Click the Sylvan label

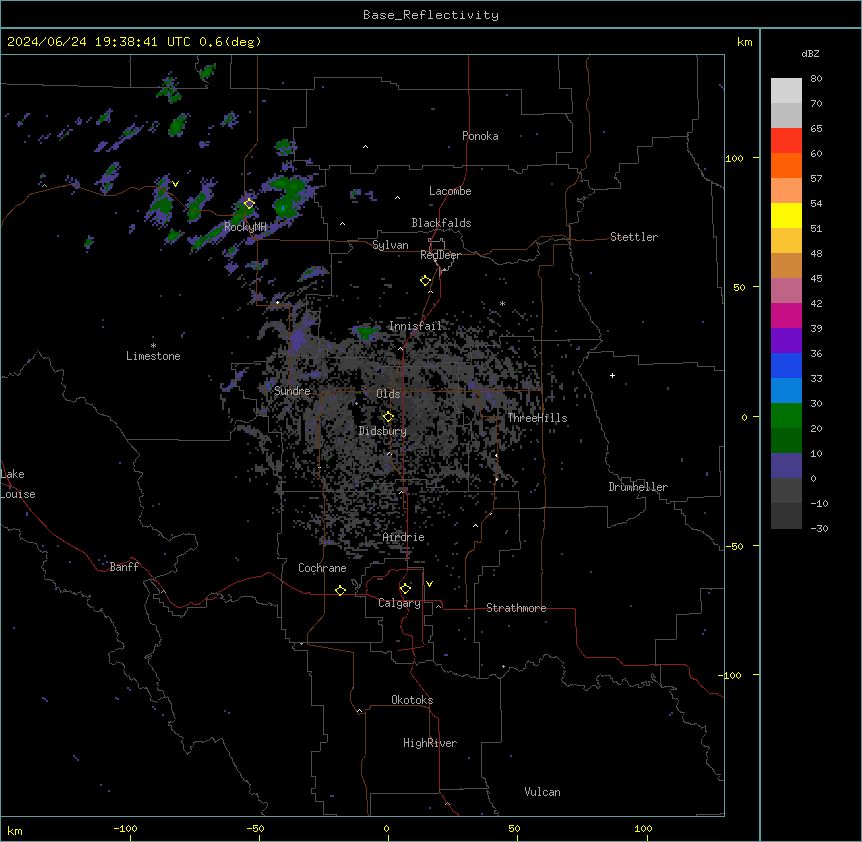[x=390, y=245]
